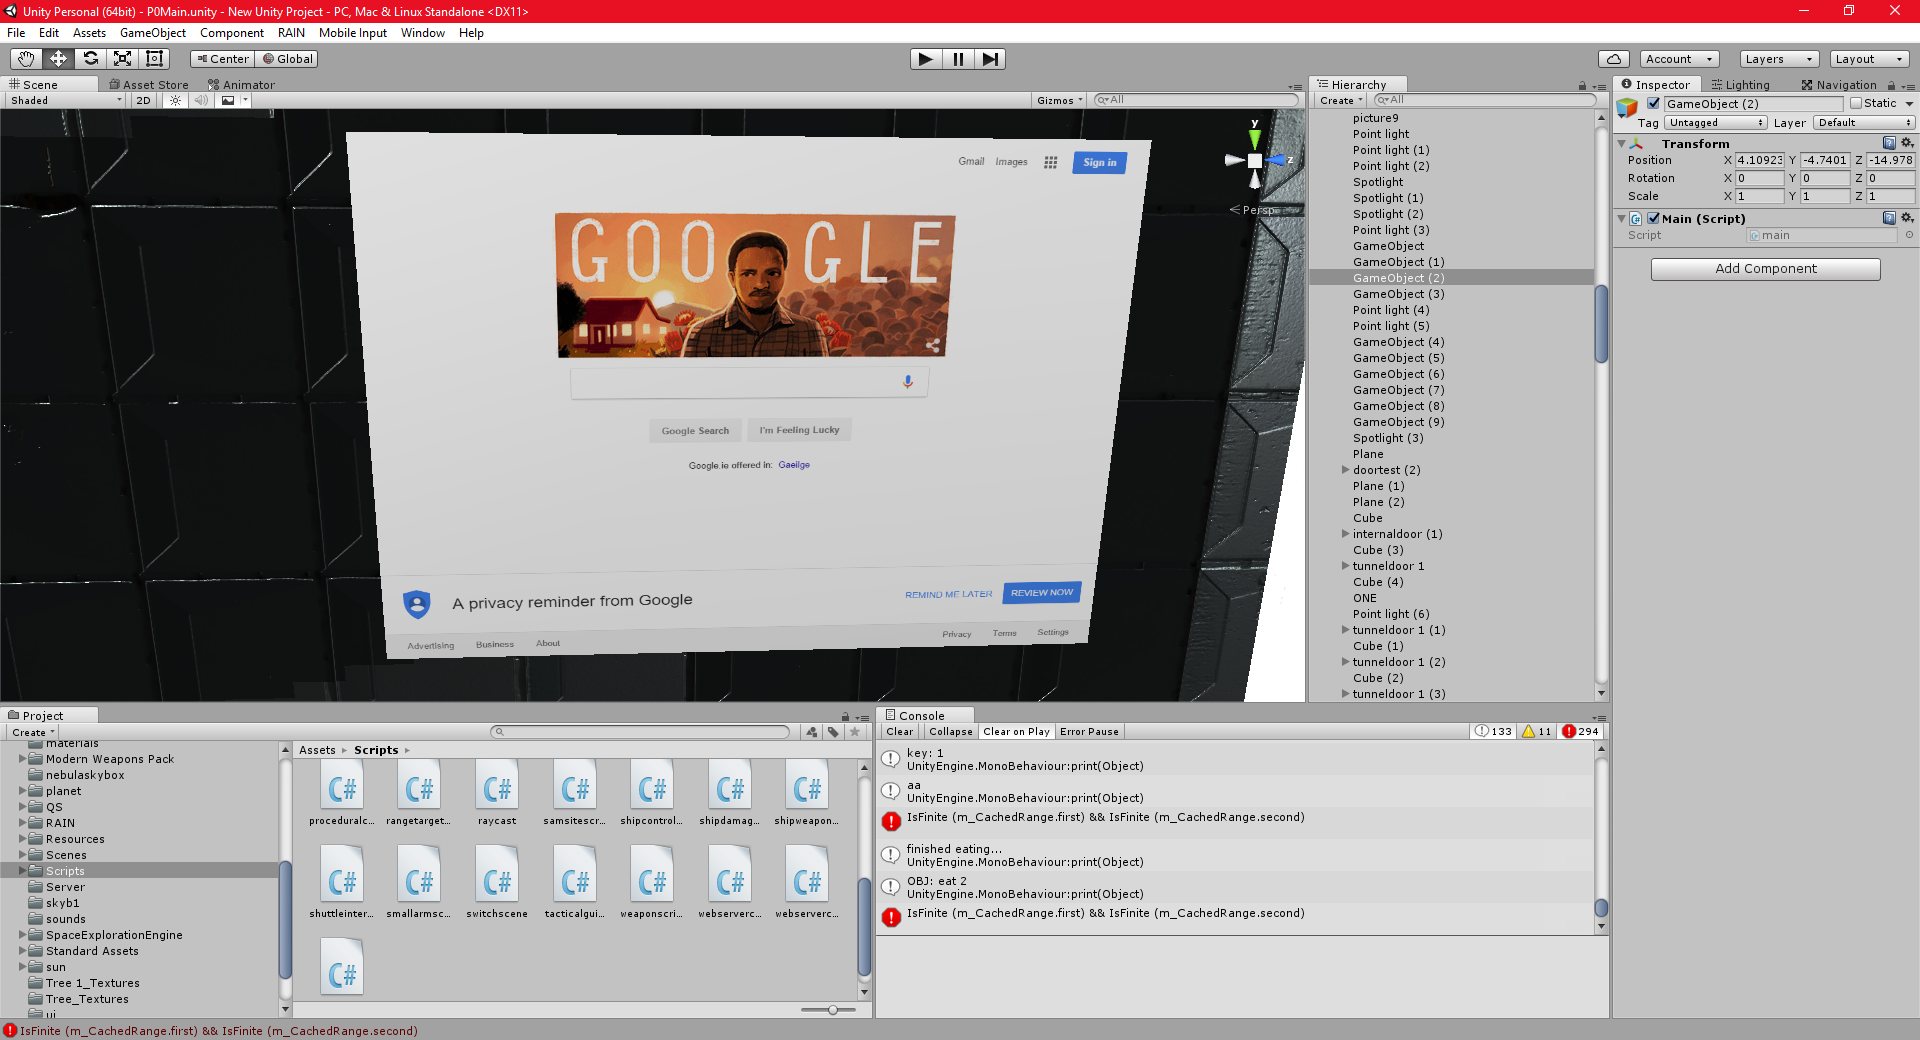Image resolution: width=1920 pixels, height=1040 pixels.
Task: Open the GameObject menu
Action: click(x=152, y=33)
